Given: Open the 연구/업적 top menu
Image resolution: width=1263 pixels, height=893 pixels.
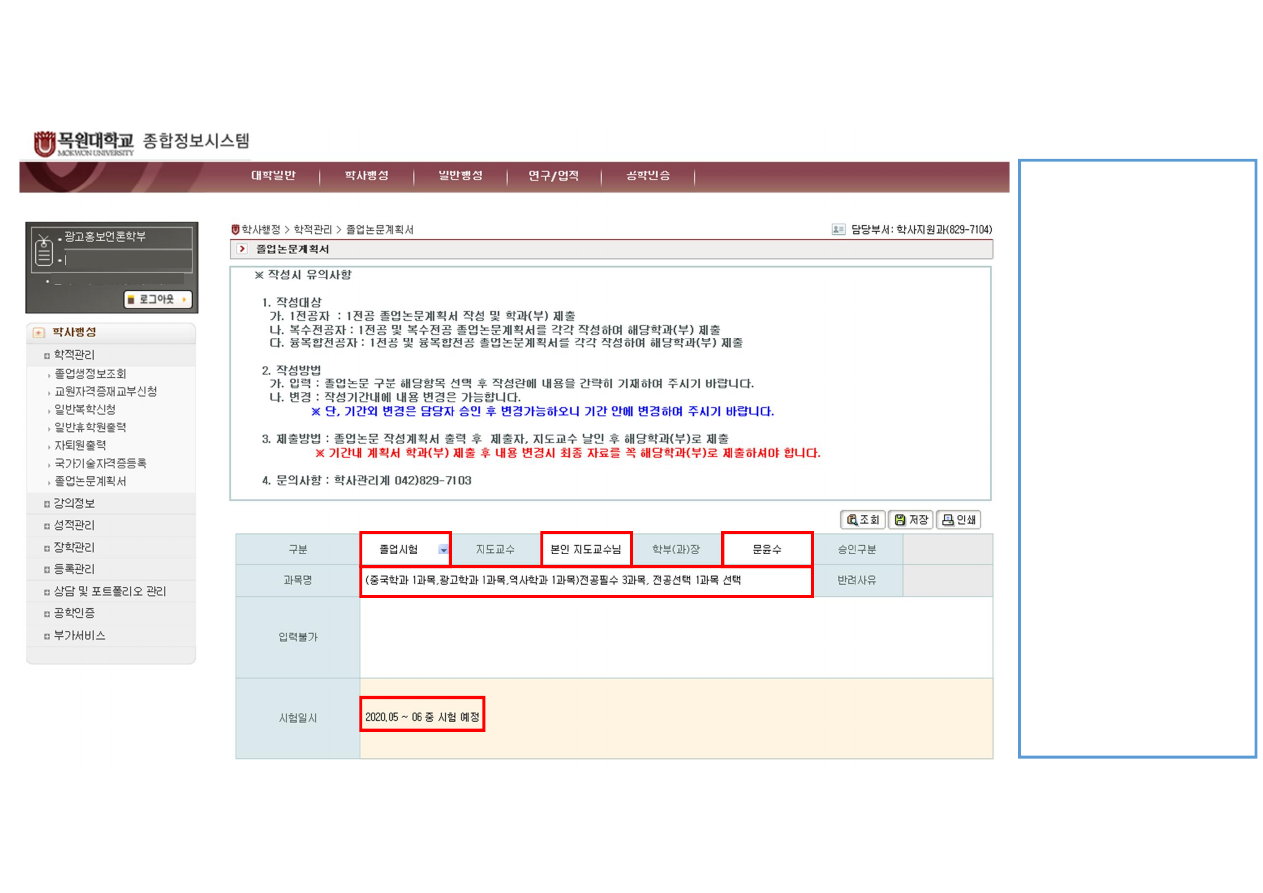Looking at the screenshot, I should coord(554,176).
